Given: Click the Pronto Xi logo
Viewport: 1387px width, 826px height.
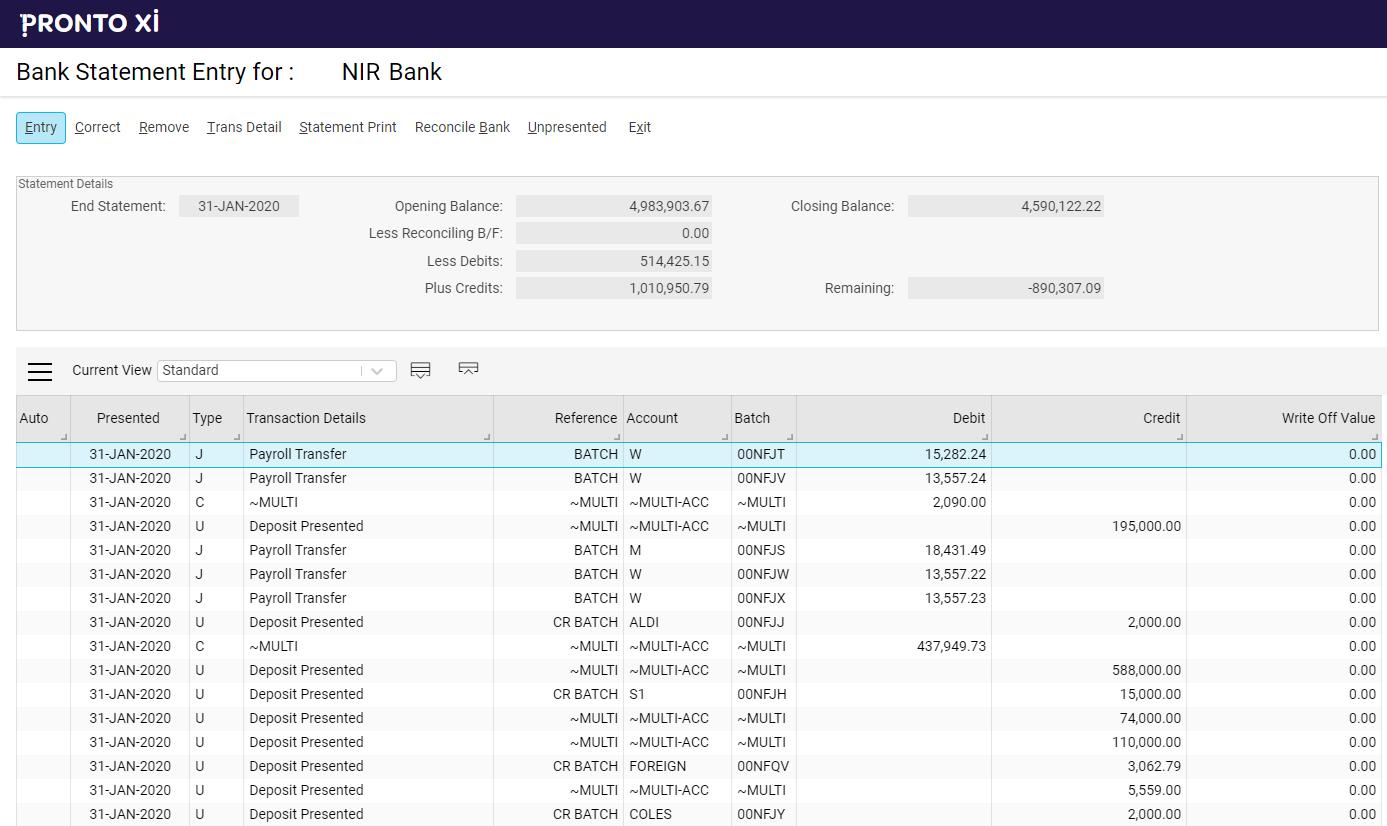Looking at the screenshot, I should click(88, 22).
